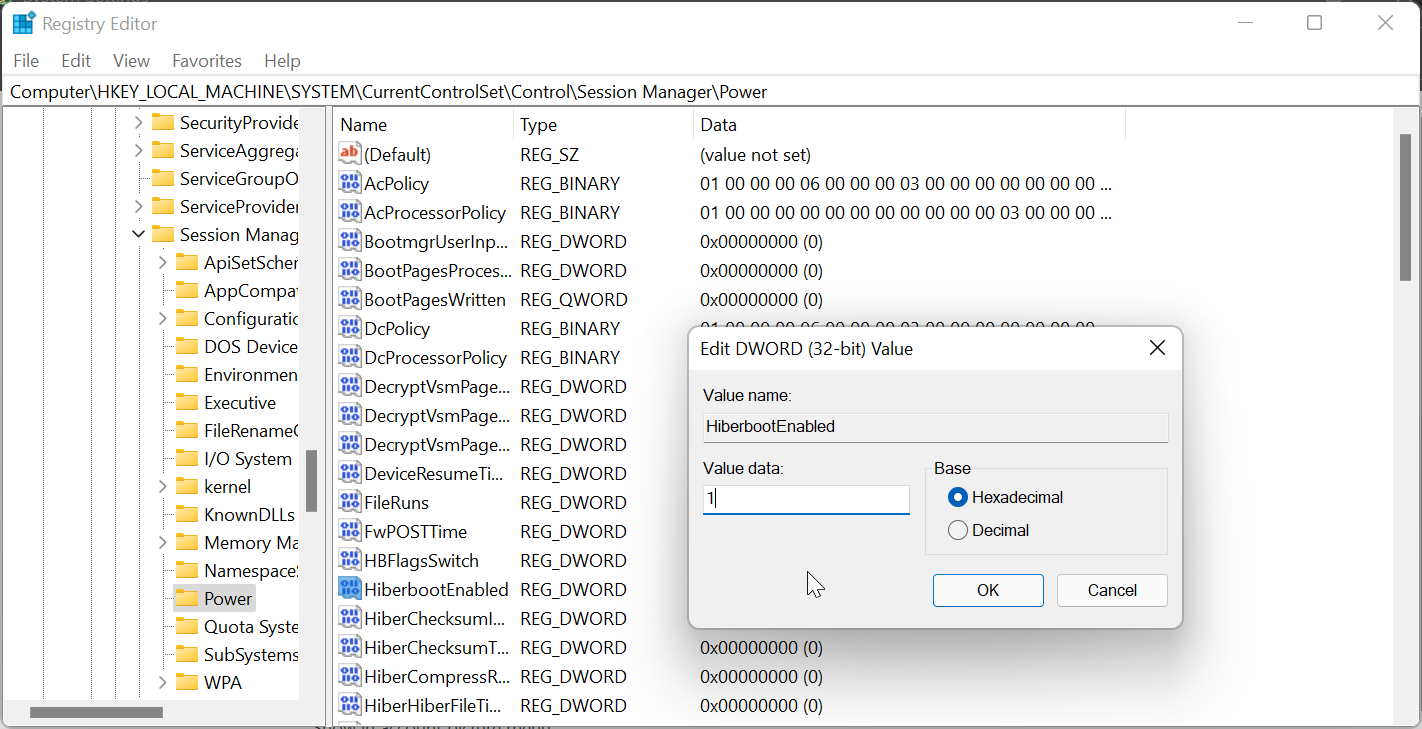
Task: Click the icon next to HiberbootEnabled
Action: click(x=350, y=589)
